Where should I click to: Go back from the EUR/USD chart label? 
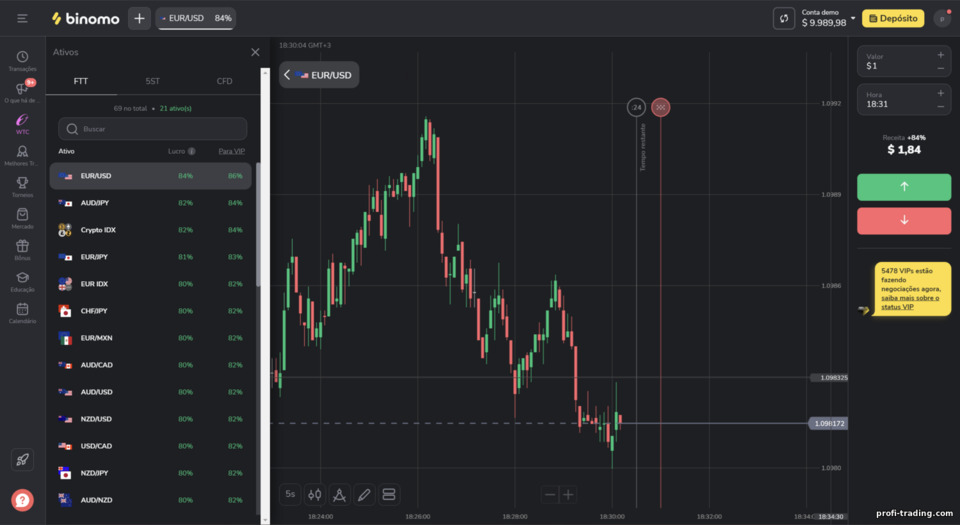coord(287,75)
